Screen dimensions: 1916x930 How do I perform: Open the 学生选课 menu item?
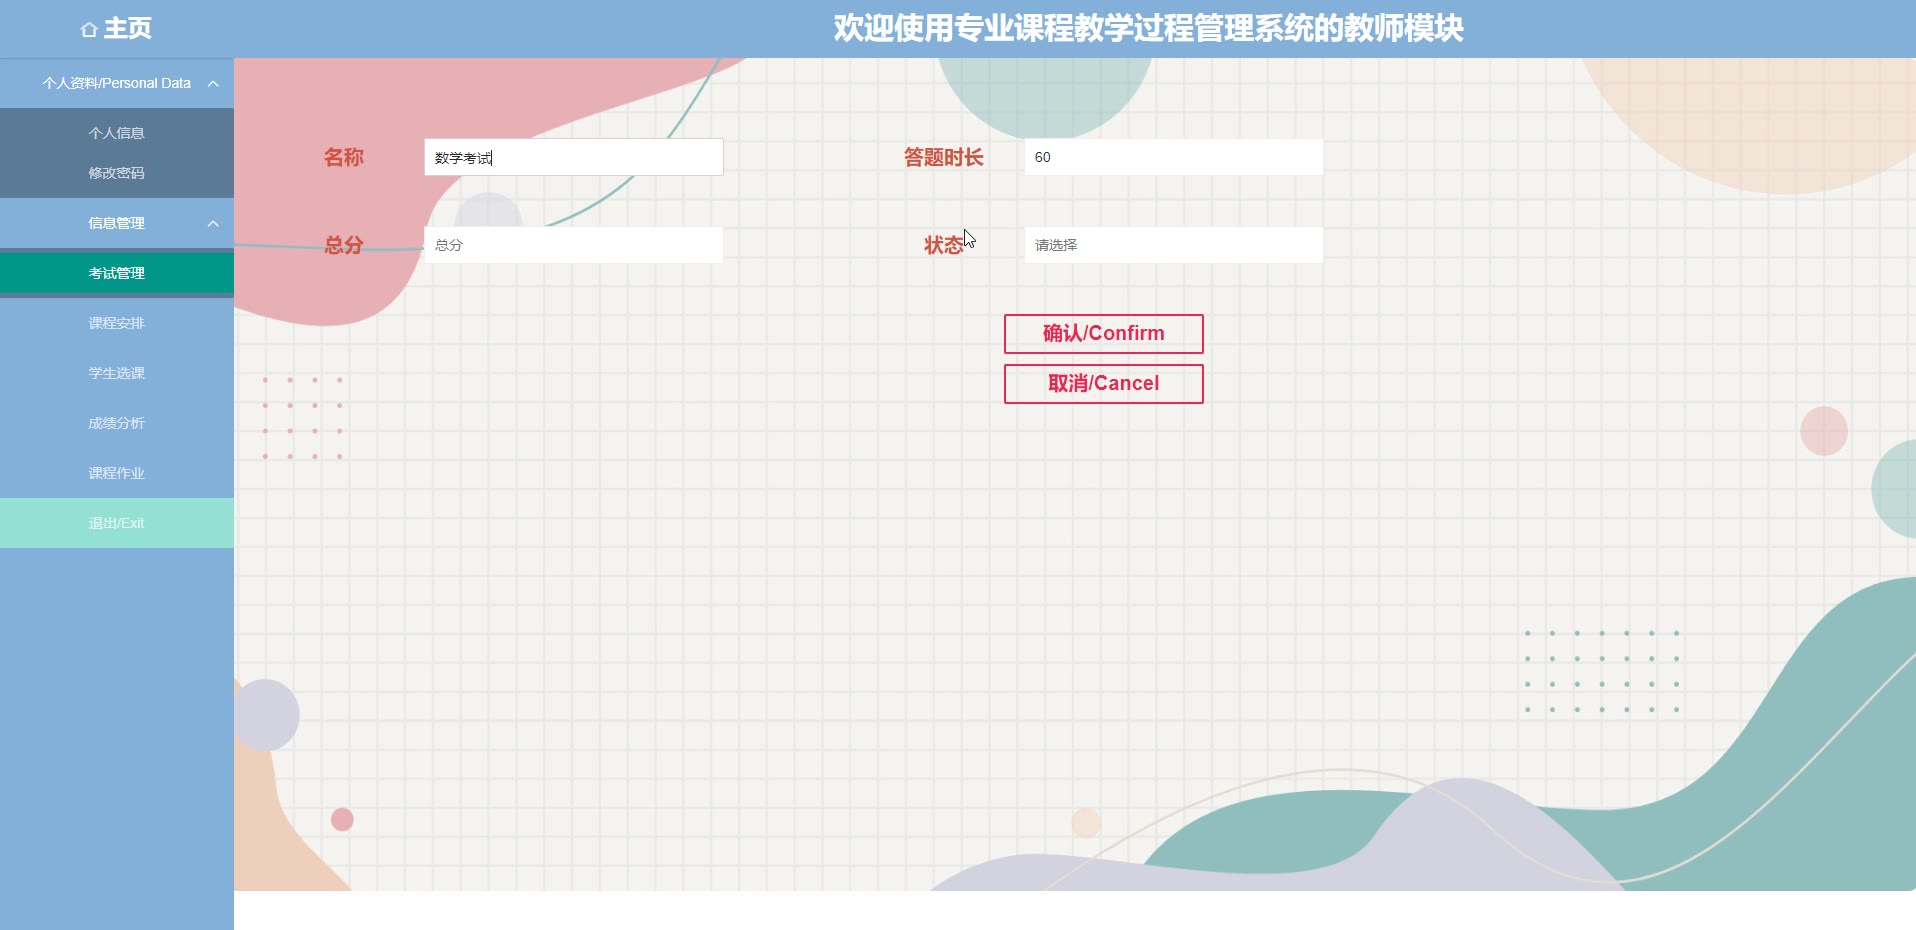click(117, 373)
